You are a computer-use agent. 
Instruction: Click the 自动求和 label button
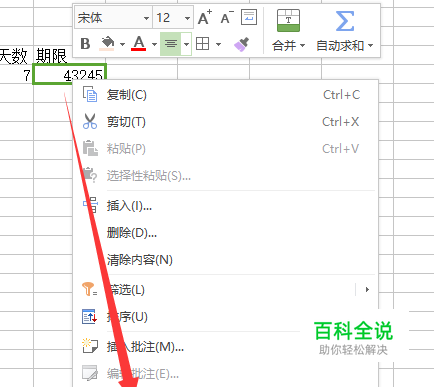[340, 45]
